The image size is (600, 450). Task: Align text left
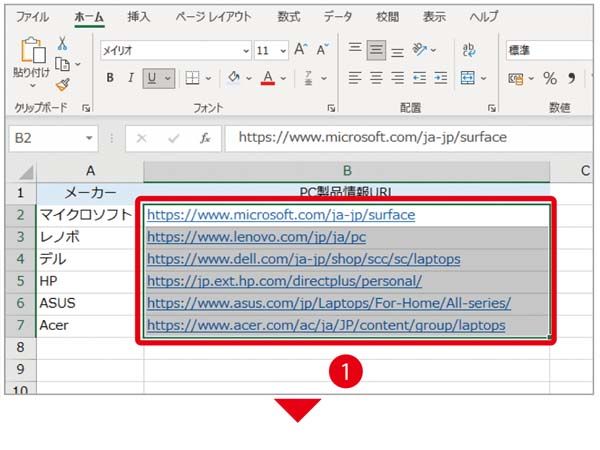pyautogui.click(x=355, y=78)
